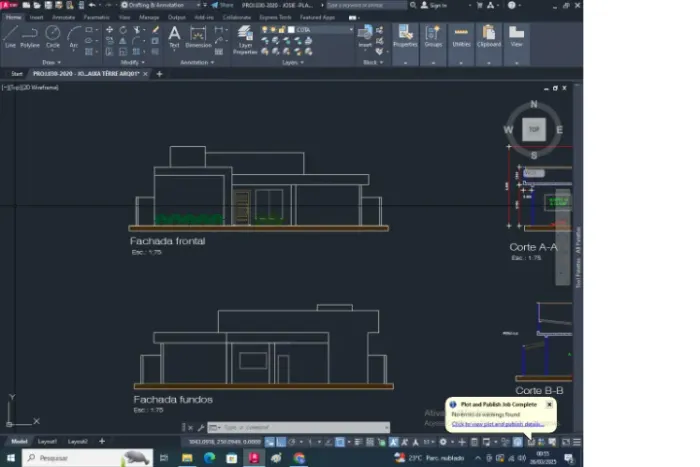
Task: Click the command line input field
Action: coord(290,427)
